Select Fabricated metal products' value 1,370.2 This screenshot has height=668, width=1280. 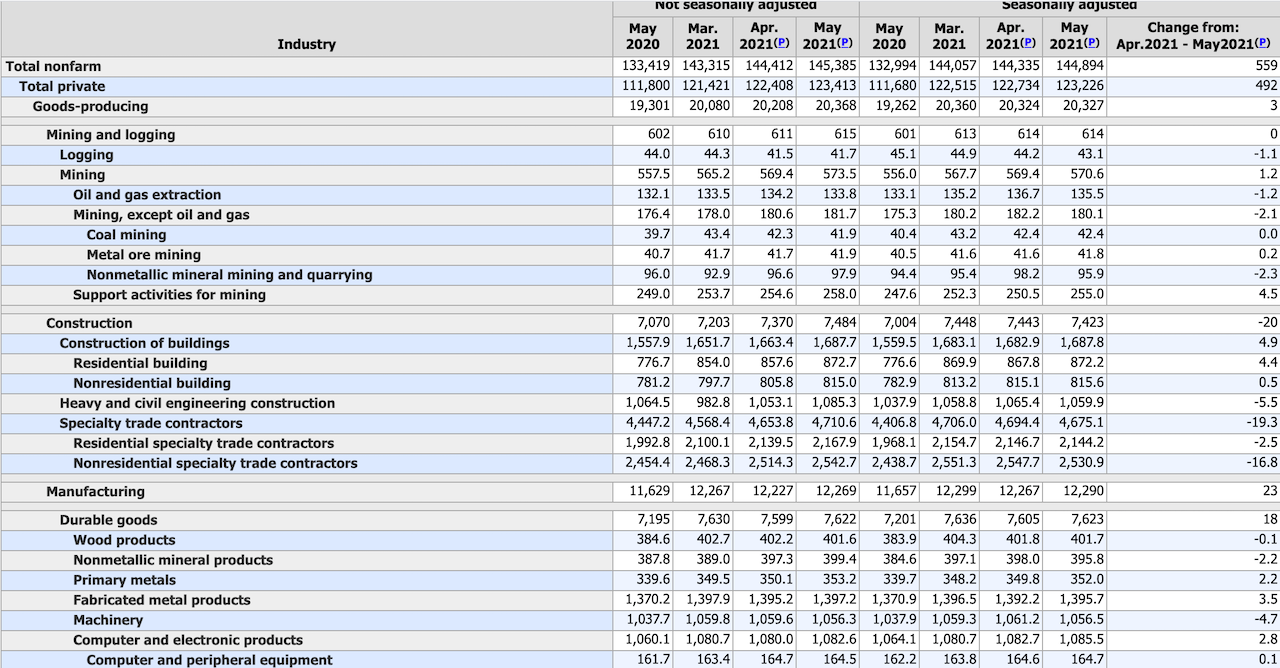point(648,600)
